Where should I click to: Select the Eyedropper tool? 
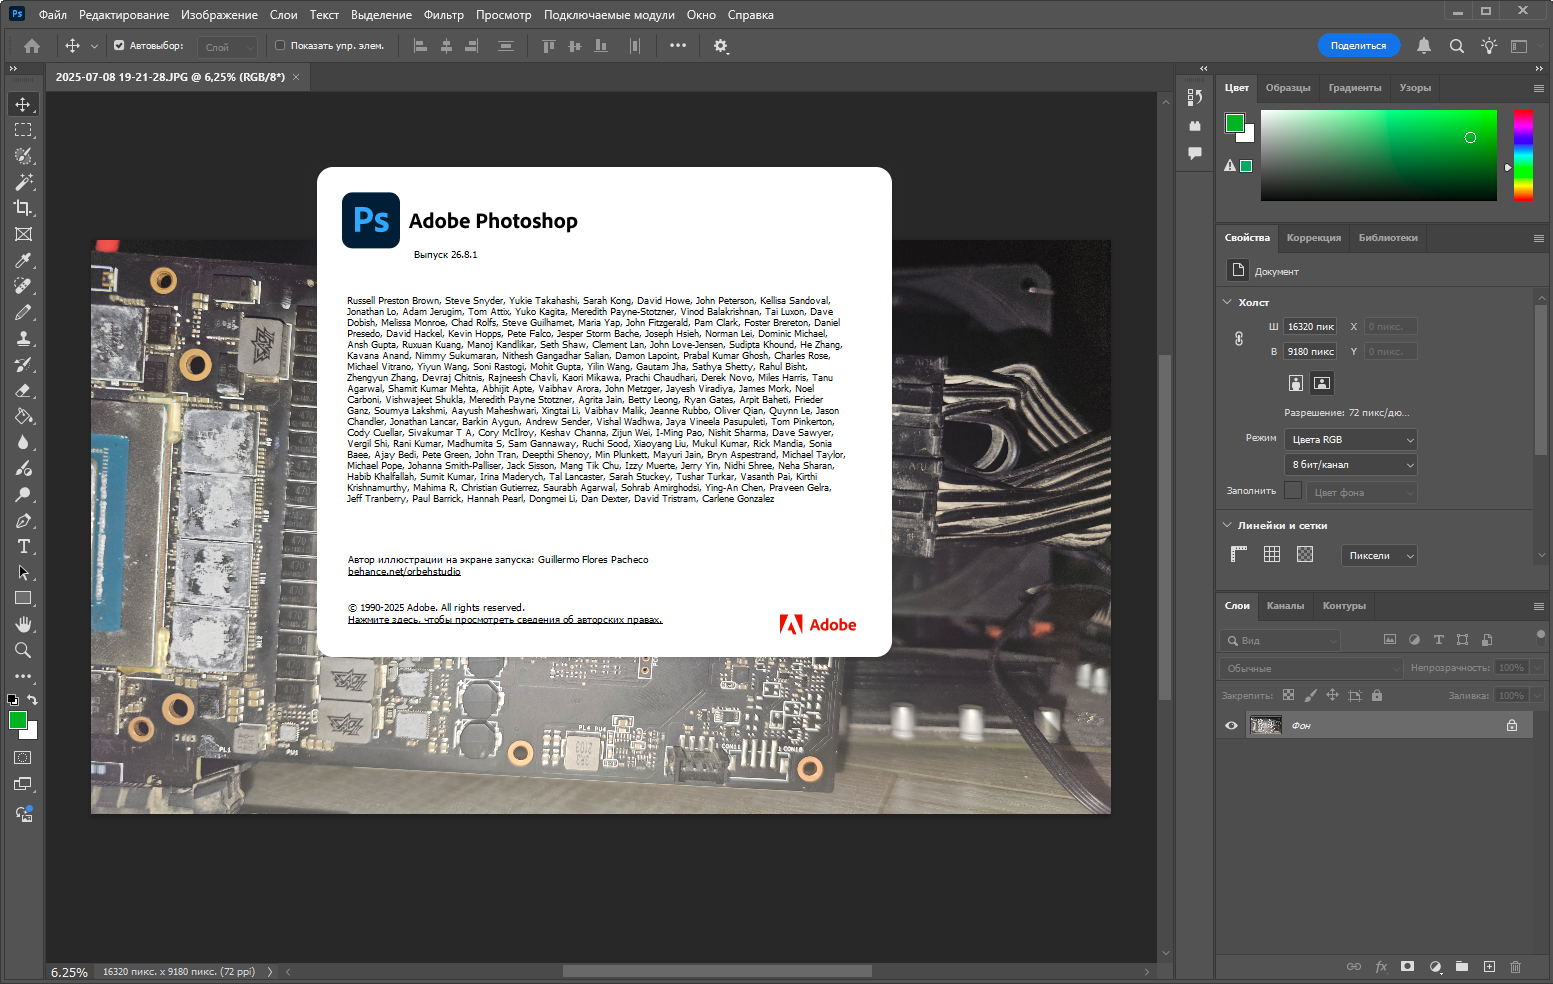pyautogui.click(x=23, y=260)
